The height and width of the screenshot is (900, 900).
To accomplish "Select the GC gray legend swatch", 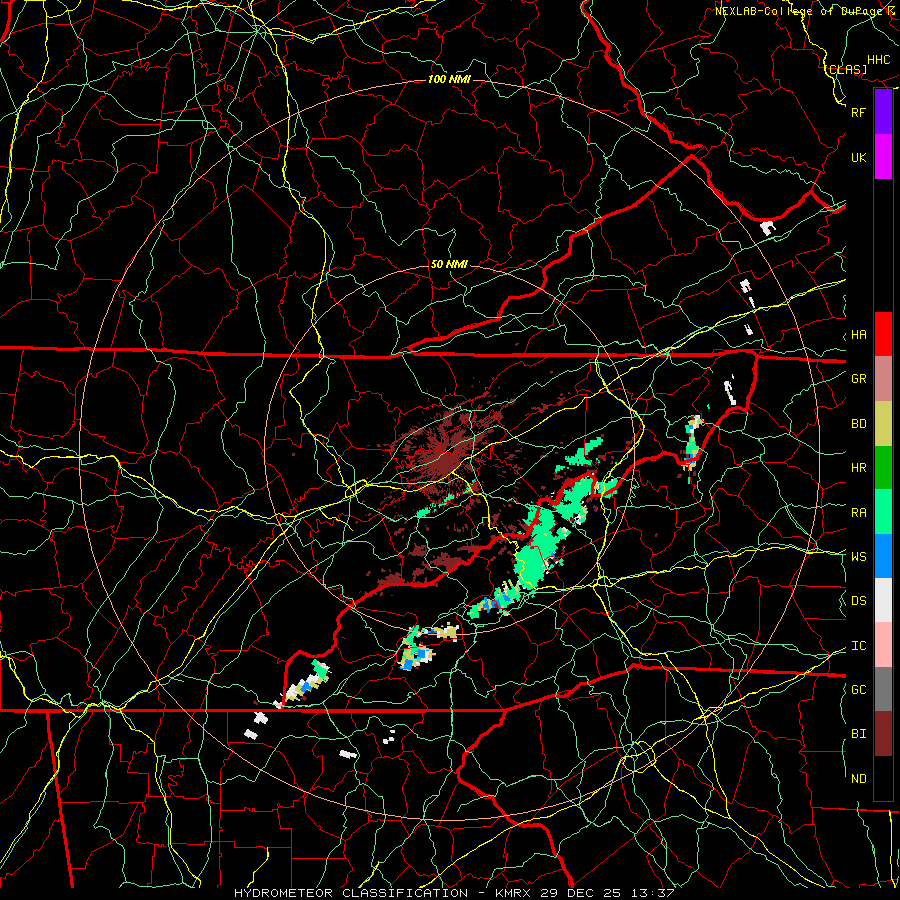I will 883,689.
